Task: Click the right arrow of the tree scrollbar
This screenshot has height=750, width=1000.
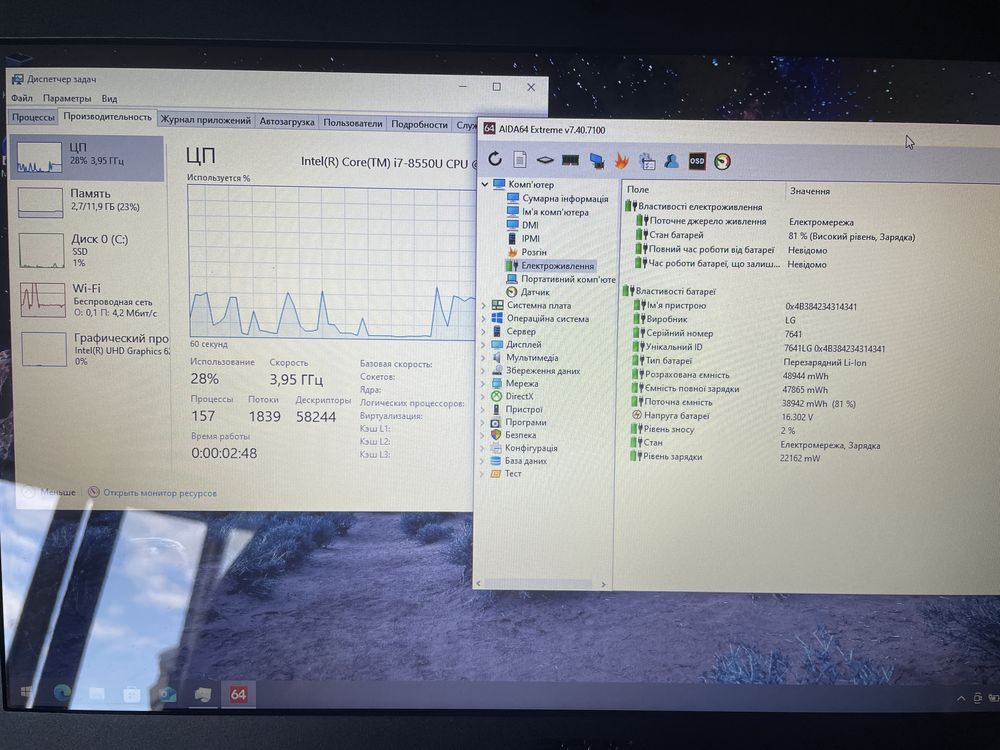Action: tap(603, 584)
